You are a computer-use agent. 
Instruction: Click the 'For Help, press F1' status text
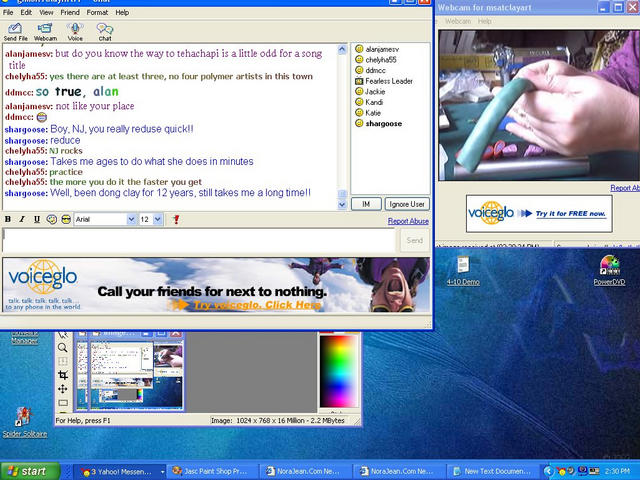coord(83,420)
